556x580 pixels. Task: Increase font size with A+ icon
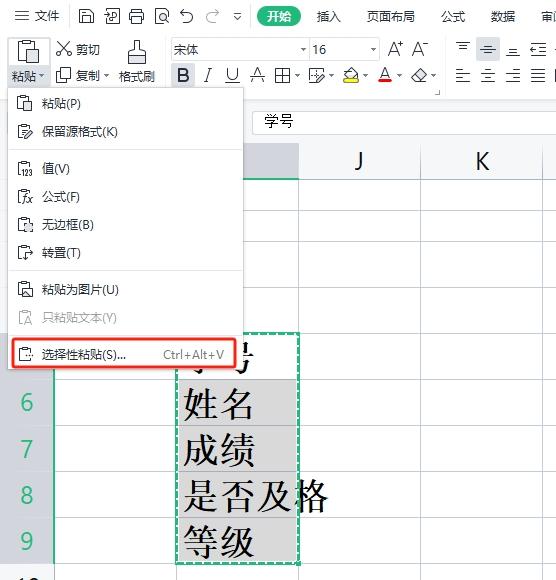click(395, 49)
